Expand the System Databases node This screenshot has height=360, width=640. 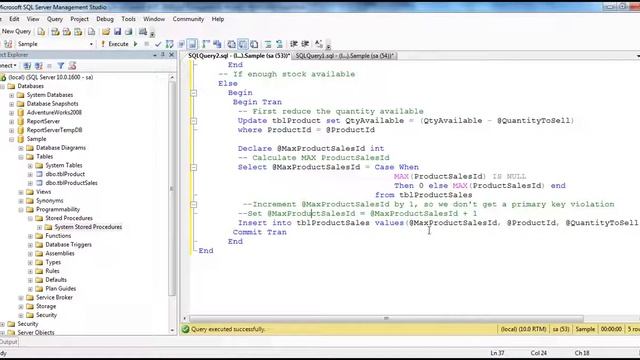tap(11, 95)
